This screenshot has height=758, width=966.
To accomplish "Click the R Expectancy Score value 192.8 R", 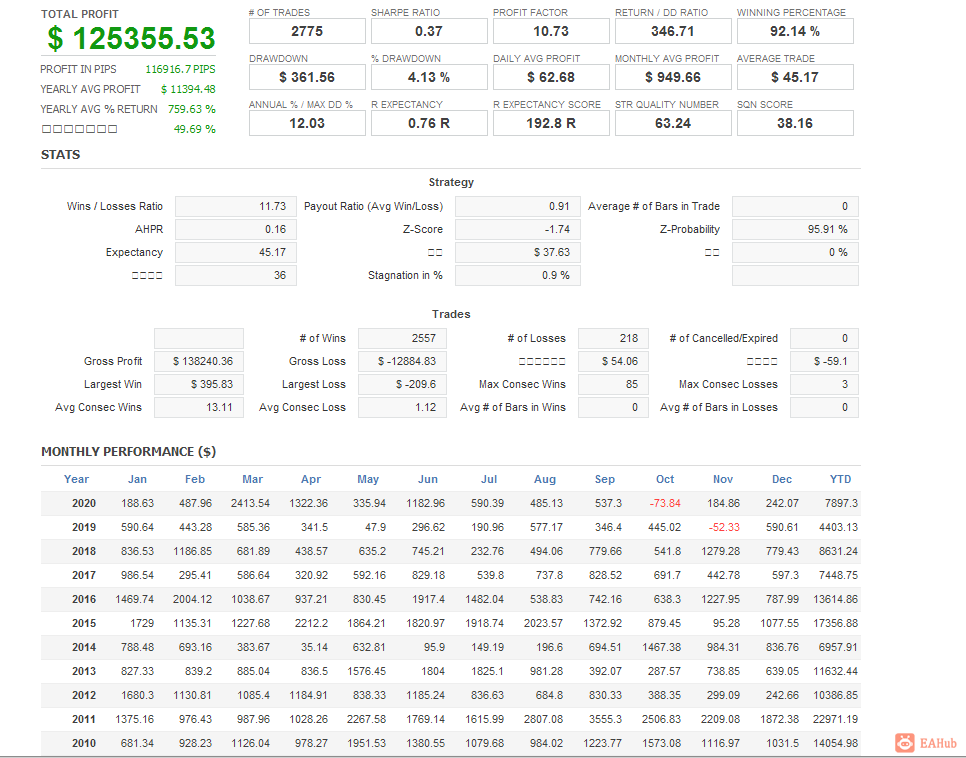I will (551, 123).
